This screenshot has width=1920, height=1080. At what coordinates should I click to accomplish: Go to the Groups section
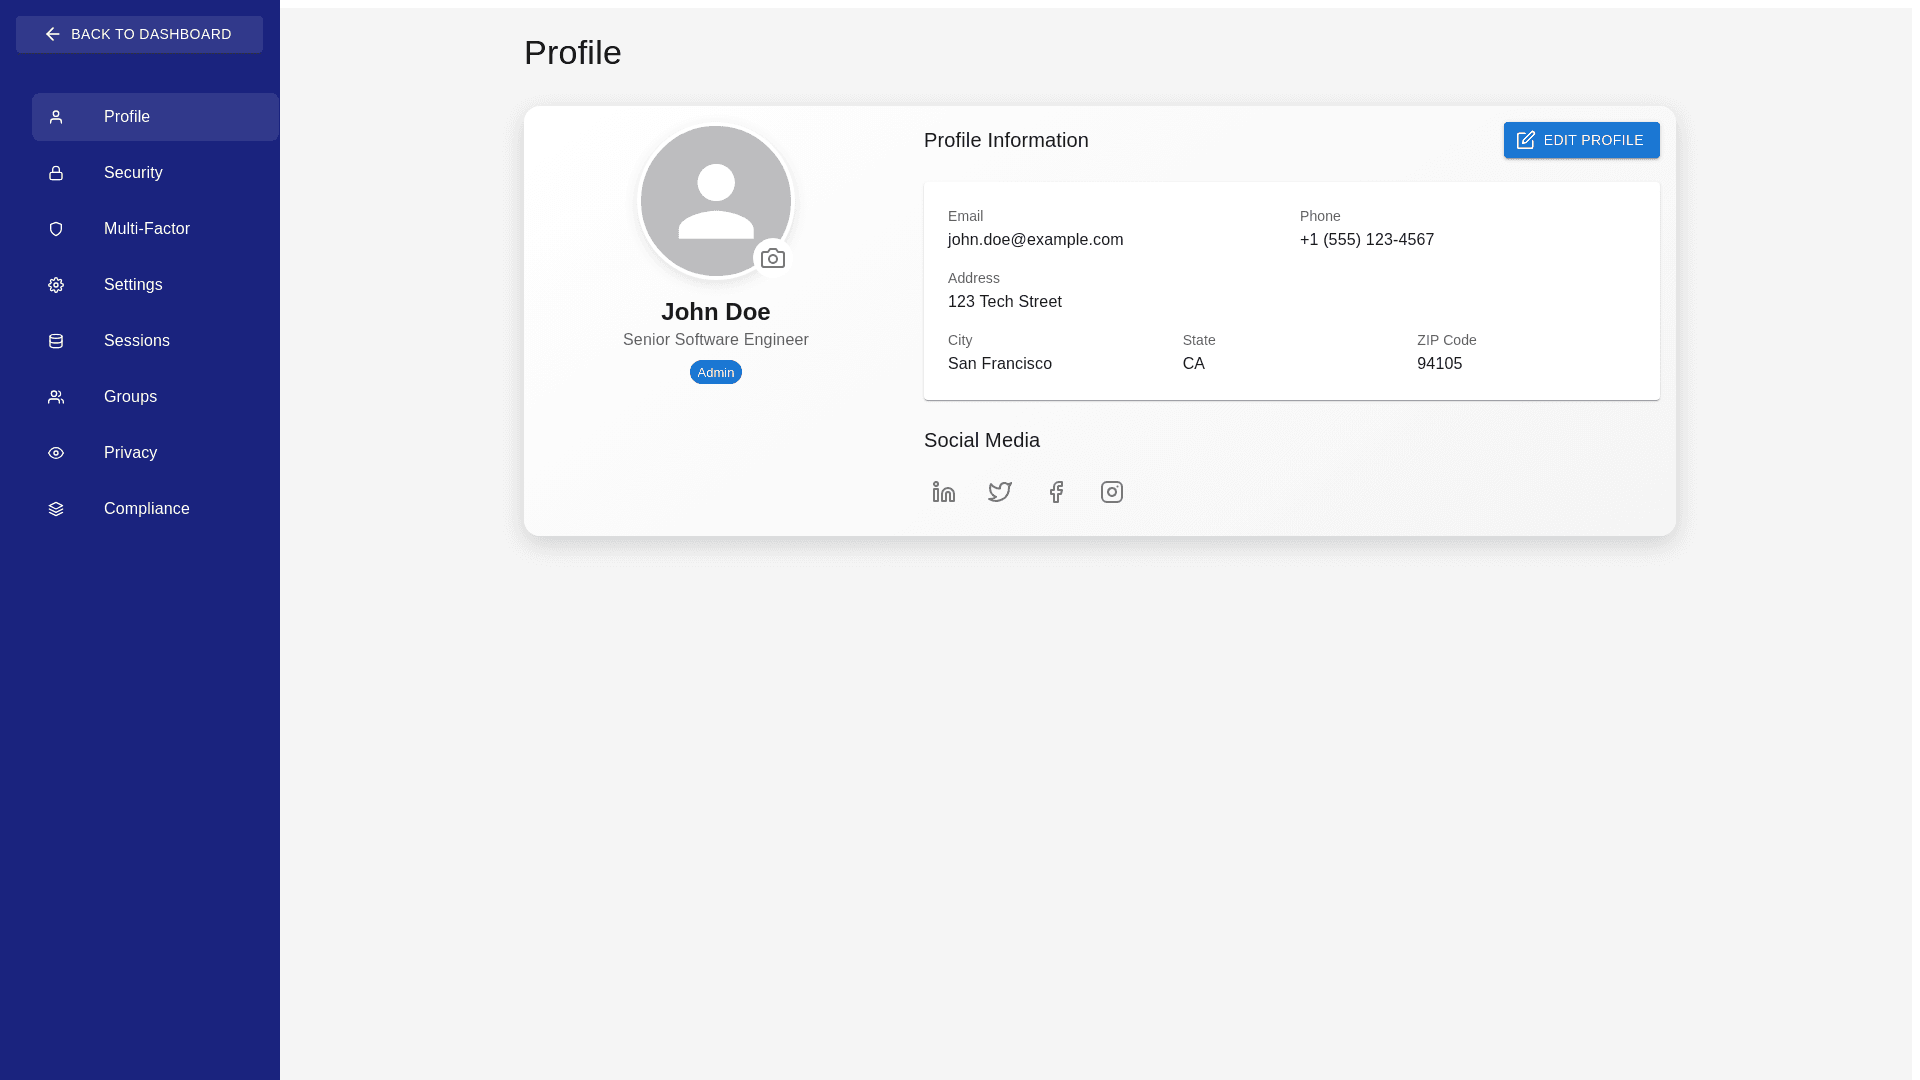(130, 397)
